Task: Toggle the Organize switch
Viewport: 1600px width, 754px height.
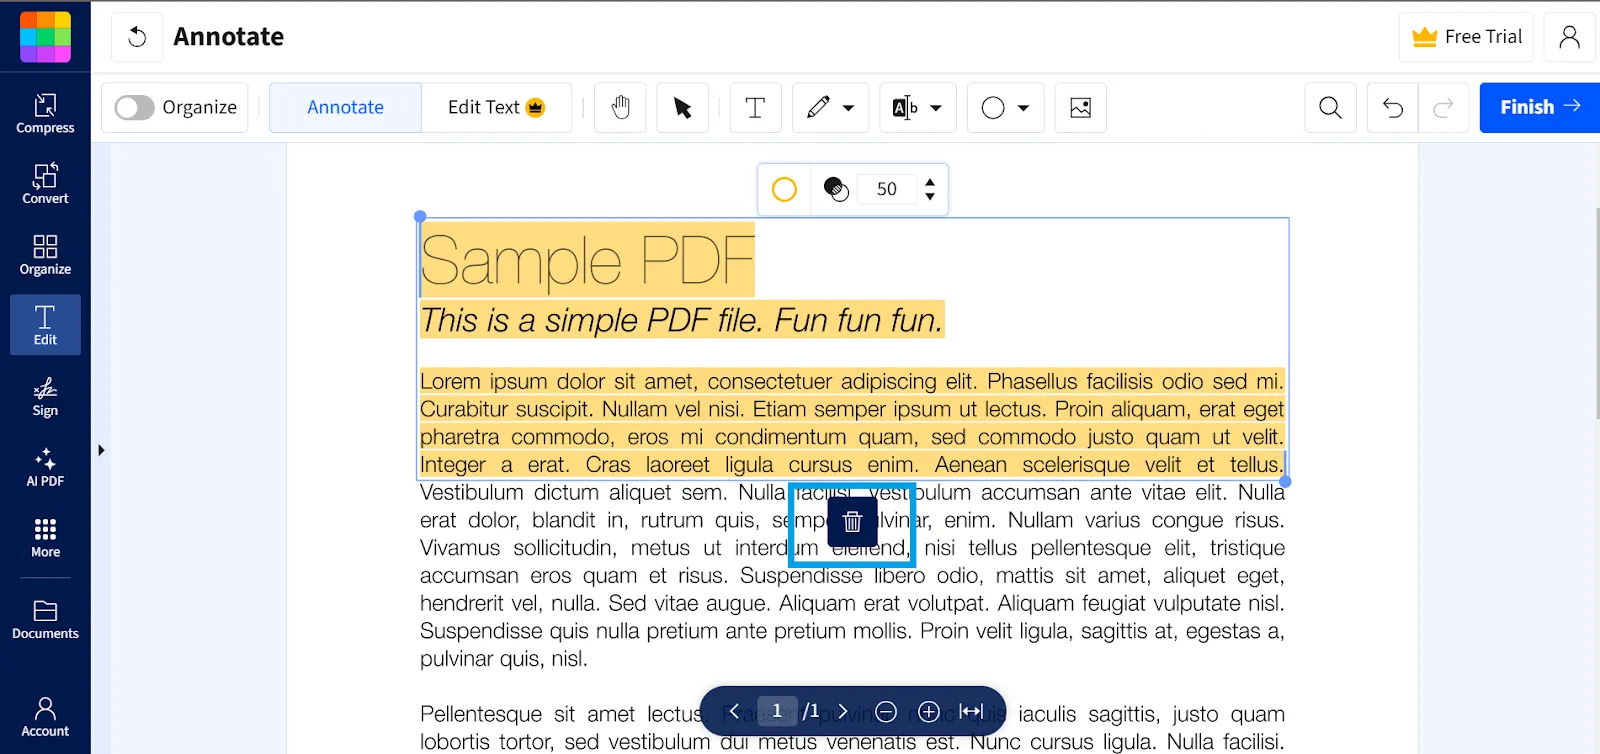Action: click(134, 107)
